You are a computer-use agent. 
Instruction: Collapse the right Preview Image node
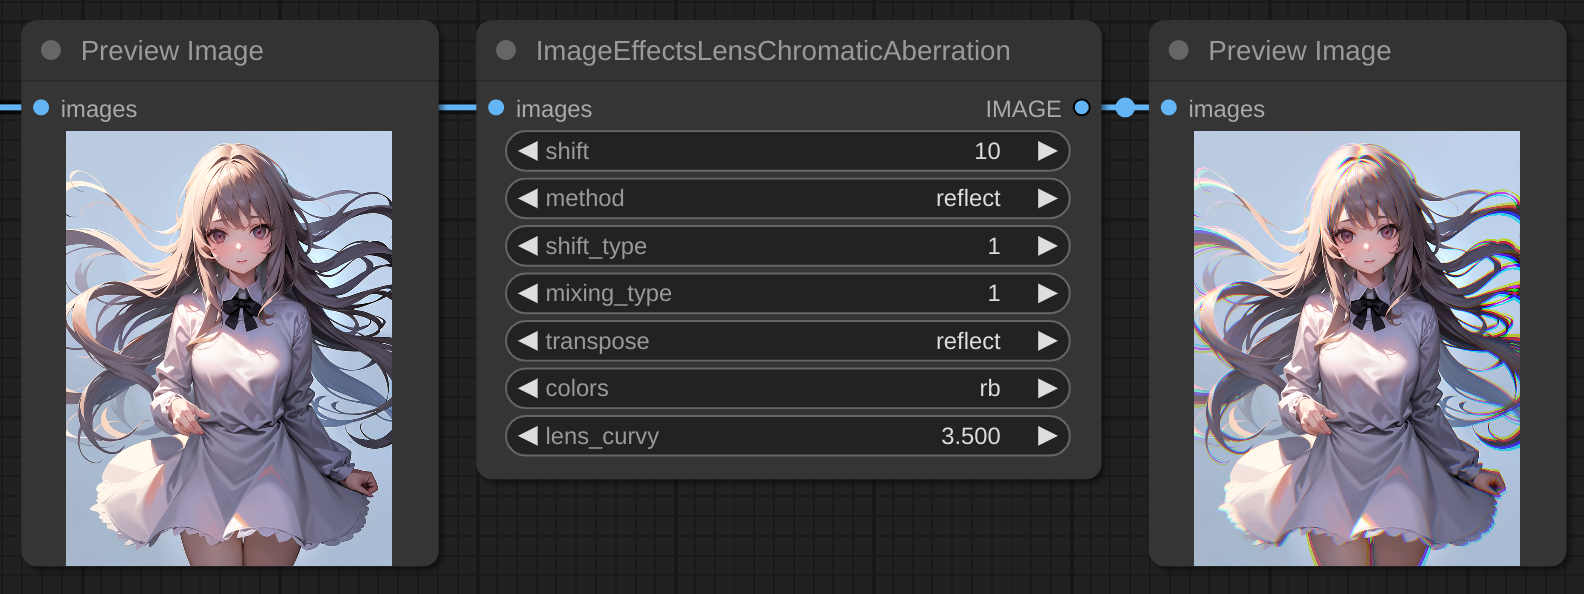click(x=1179, y=50)
